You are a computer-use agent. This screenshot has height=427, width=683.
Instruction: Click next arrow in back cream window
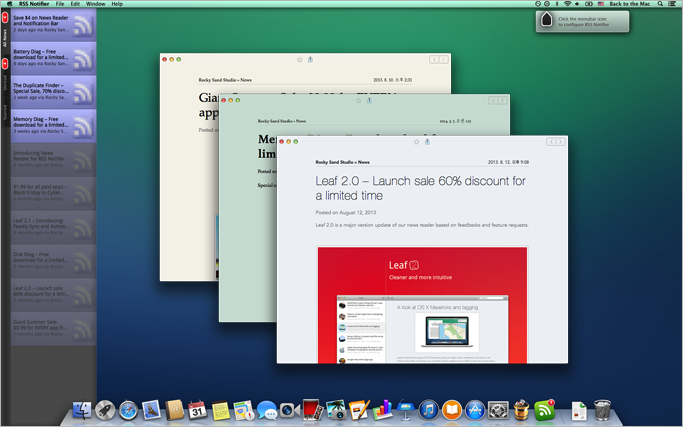(x=443, y=59)
